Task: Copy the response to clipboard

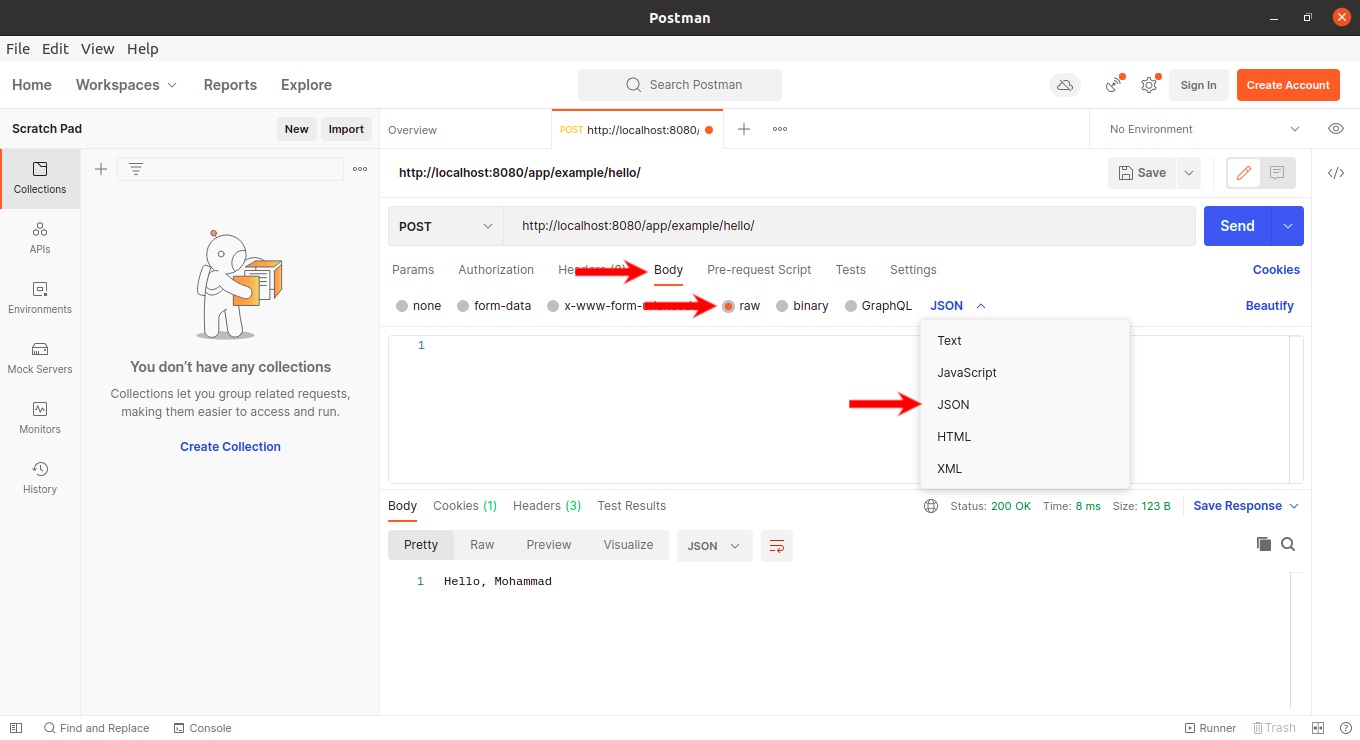Action: [x=1264, y=544]
